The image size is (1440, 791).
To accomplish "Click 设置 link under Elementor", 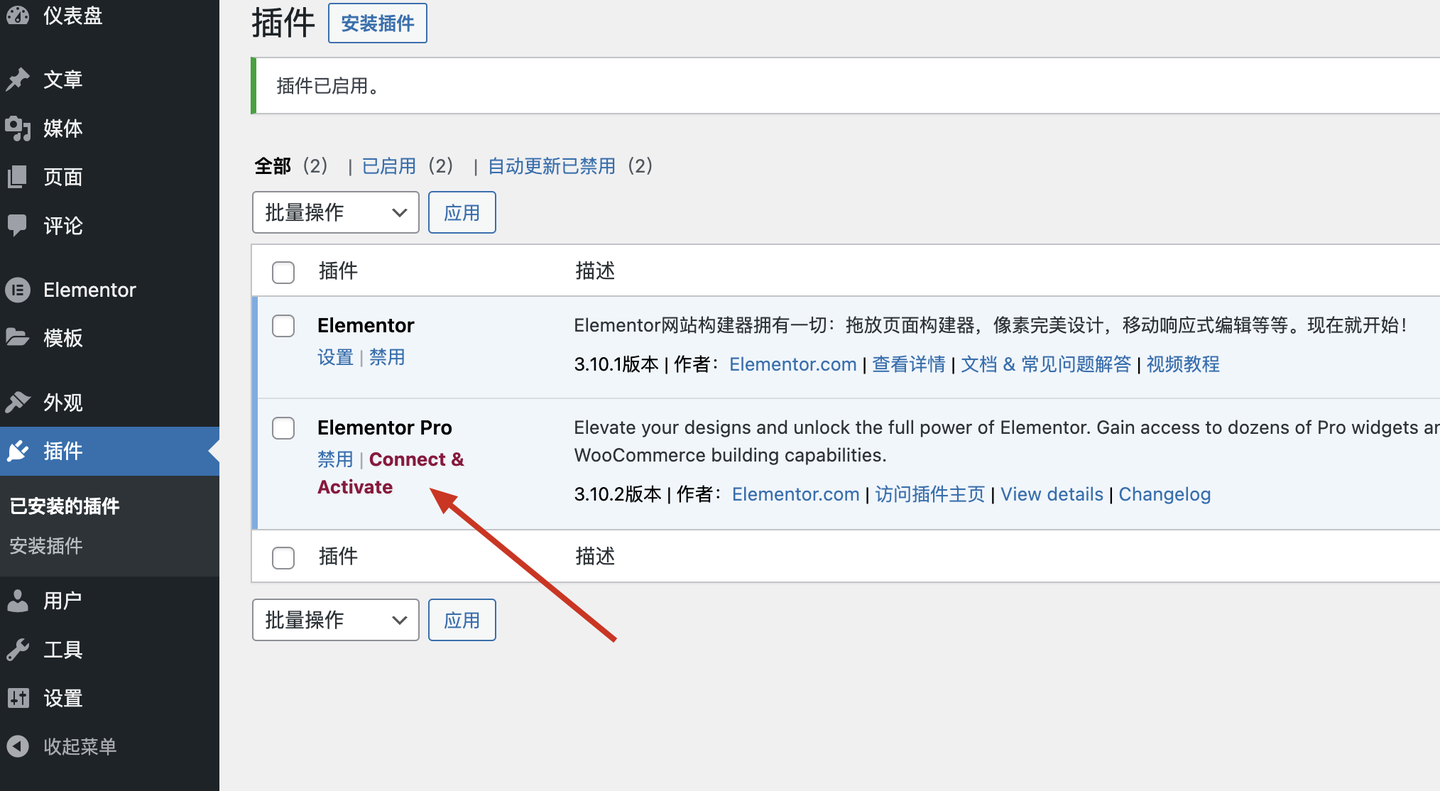I will pyautogui.click(x=335, y=357).
